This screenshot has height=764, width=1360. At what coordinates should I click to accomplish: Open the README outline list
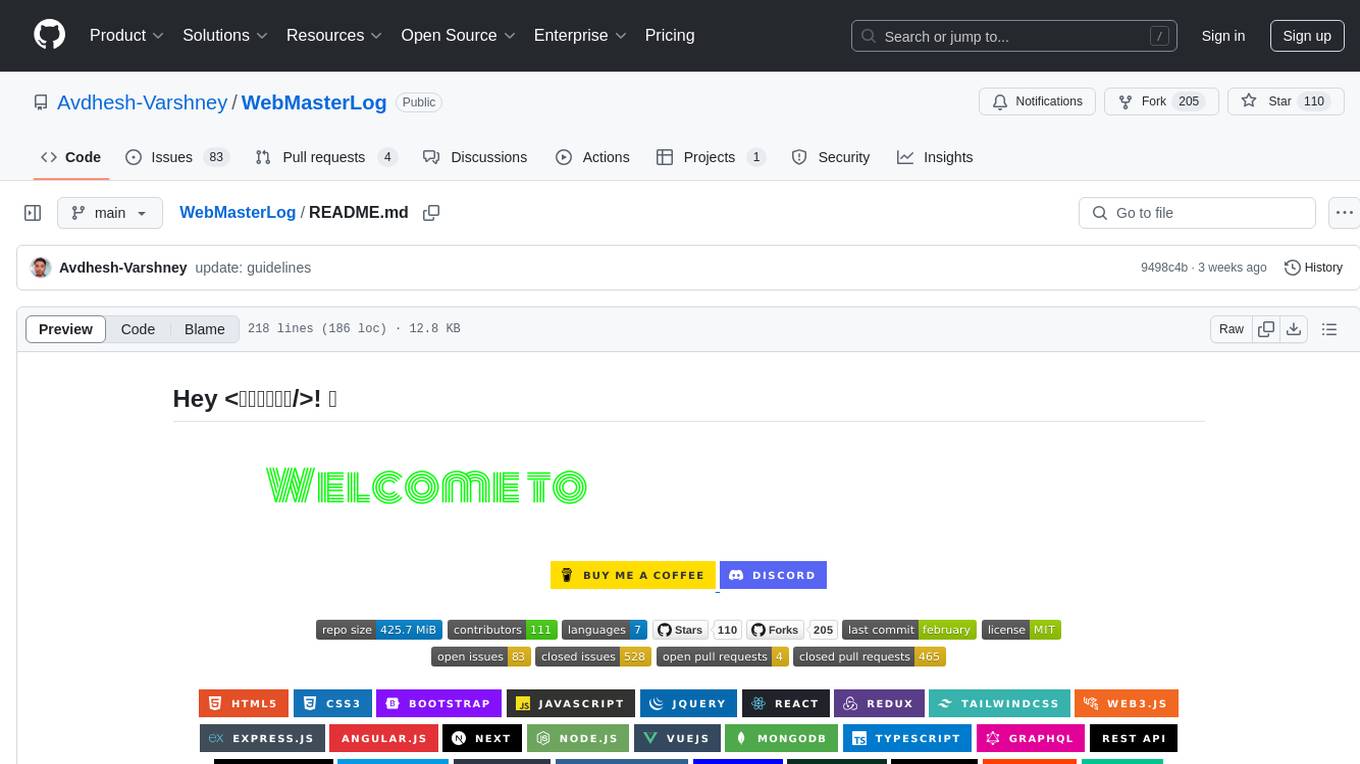click(1329, 329)
